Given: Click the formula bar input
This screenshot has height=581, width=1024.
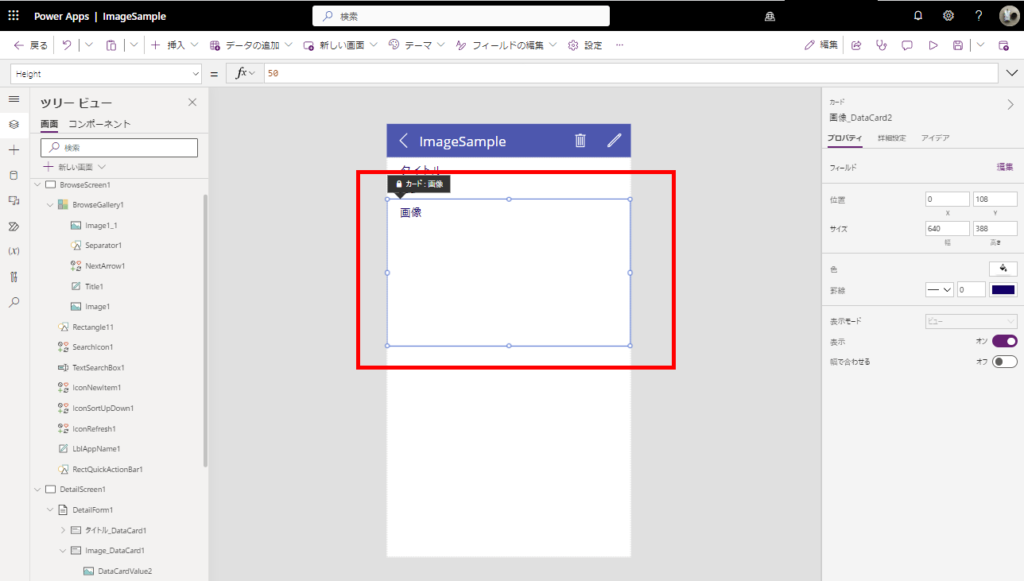Looking at the screenshot, I should coord(631,73).
